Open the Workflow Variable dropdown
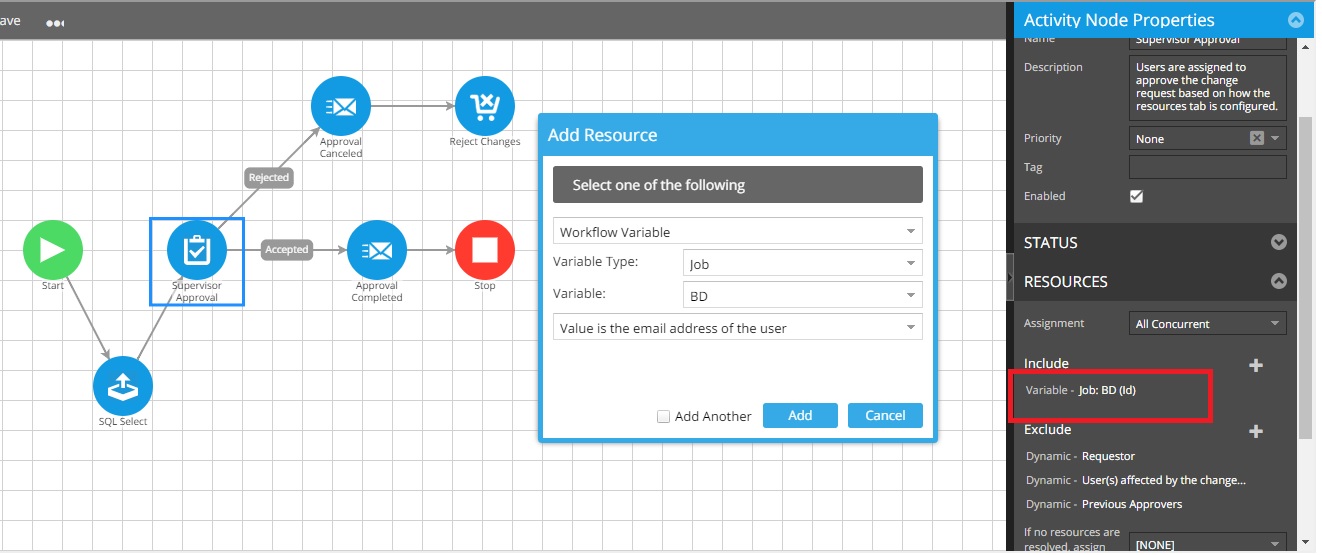Screen dimensions: 1322x555 tap(737, 232)
